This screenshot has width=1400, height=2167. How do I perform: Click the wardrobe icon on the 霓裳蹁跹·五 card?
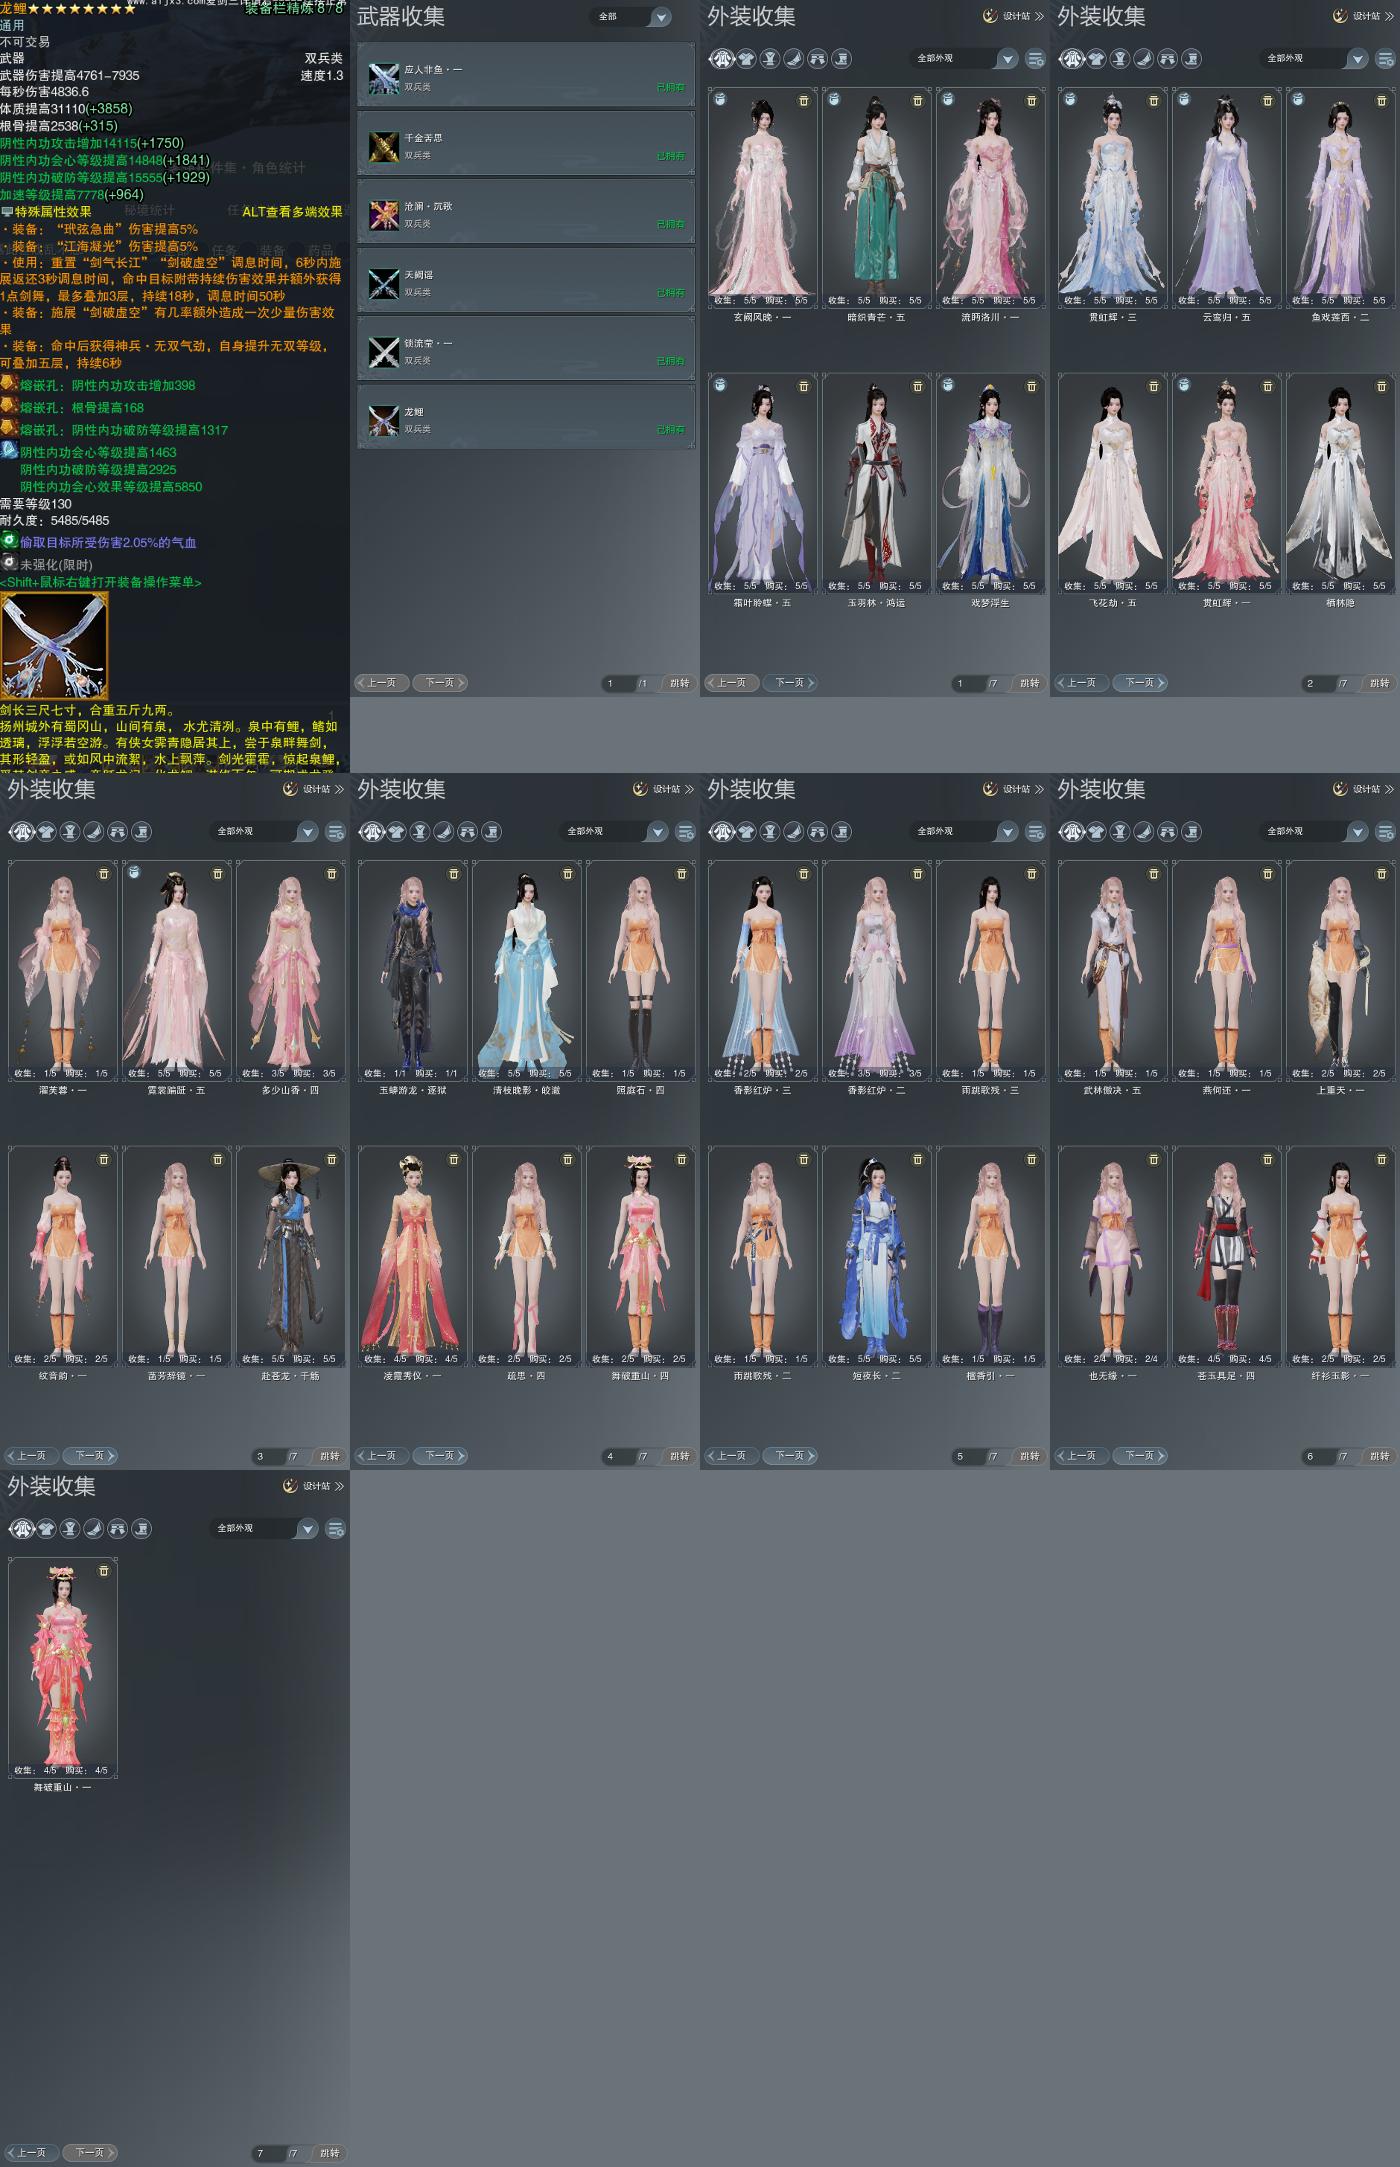click(134, 873)
